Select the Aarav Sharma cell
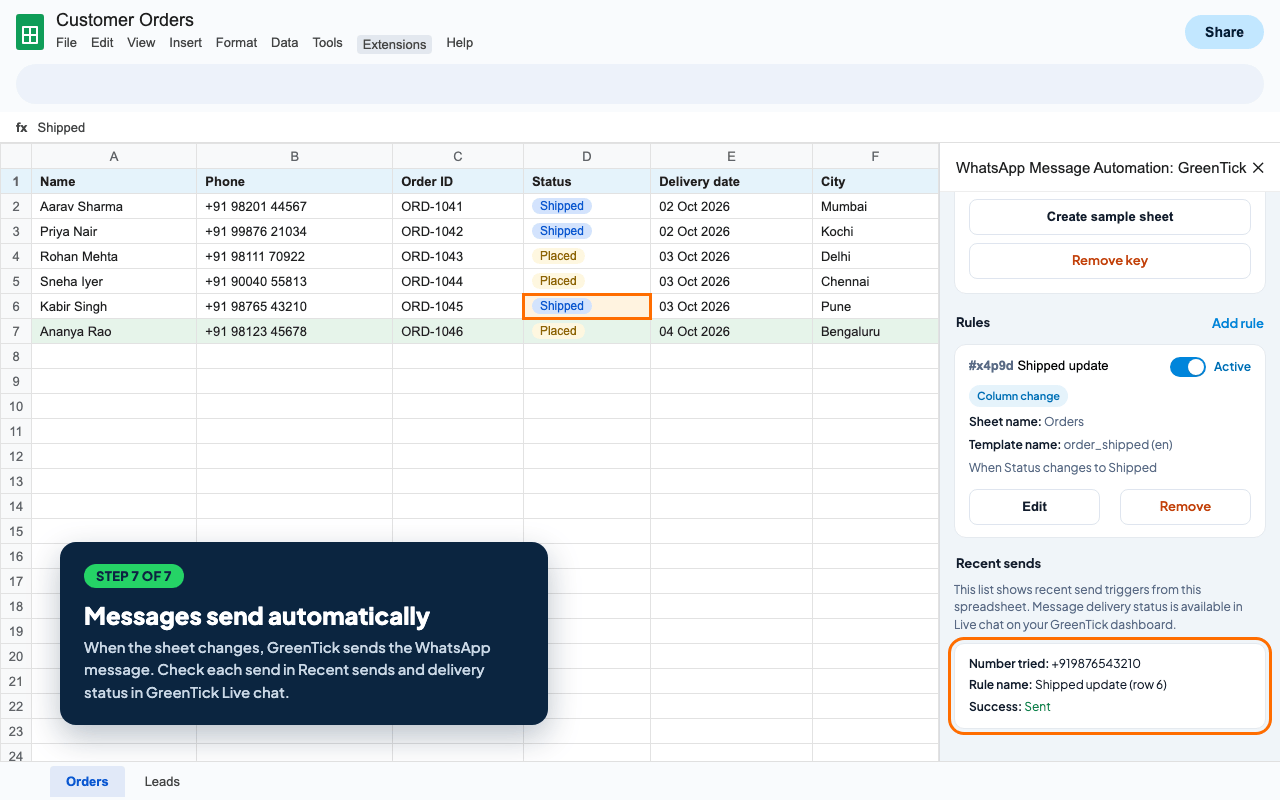Image resolution: width=1280 pixels, height=800 pixels. 114,206
